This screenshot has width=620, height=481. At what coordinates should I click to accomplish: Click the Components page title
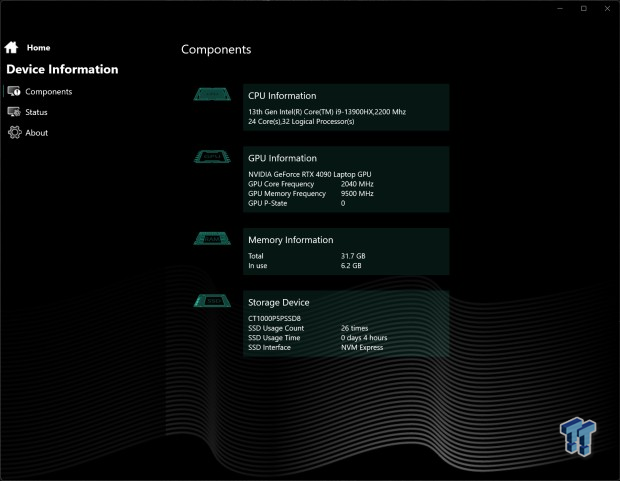pyautogui.click(x=216, y=49)
